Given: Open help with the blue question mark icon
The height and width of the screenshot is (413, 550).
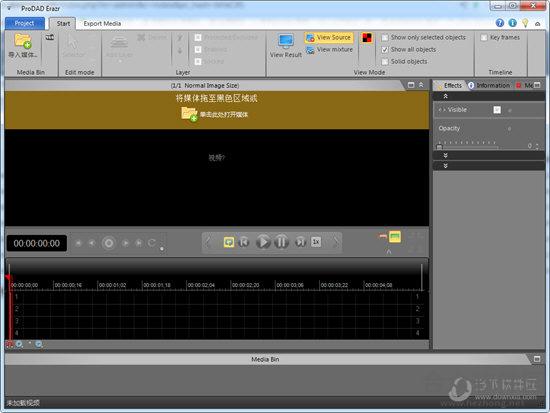Looking at the screenshot, I should 500,23.
